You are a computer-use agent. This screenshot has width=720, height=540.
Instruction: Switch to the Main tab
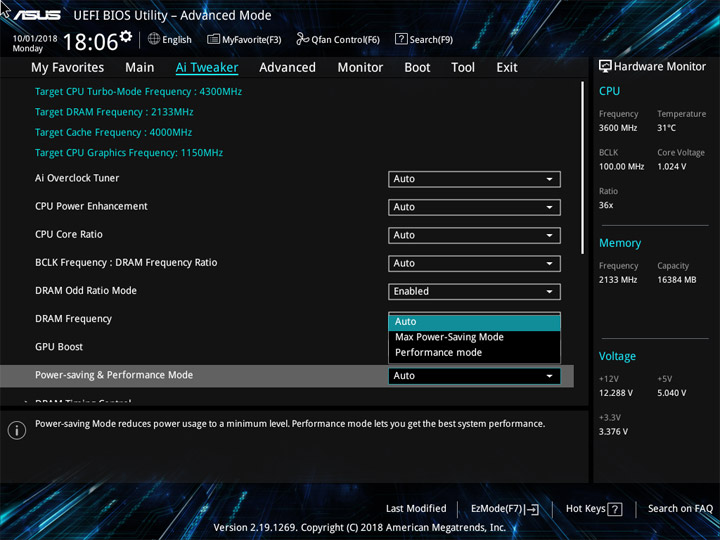coord(140,68)
